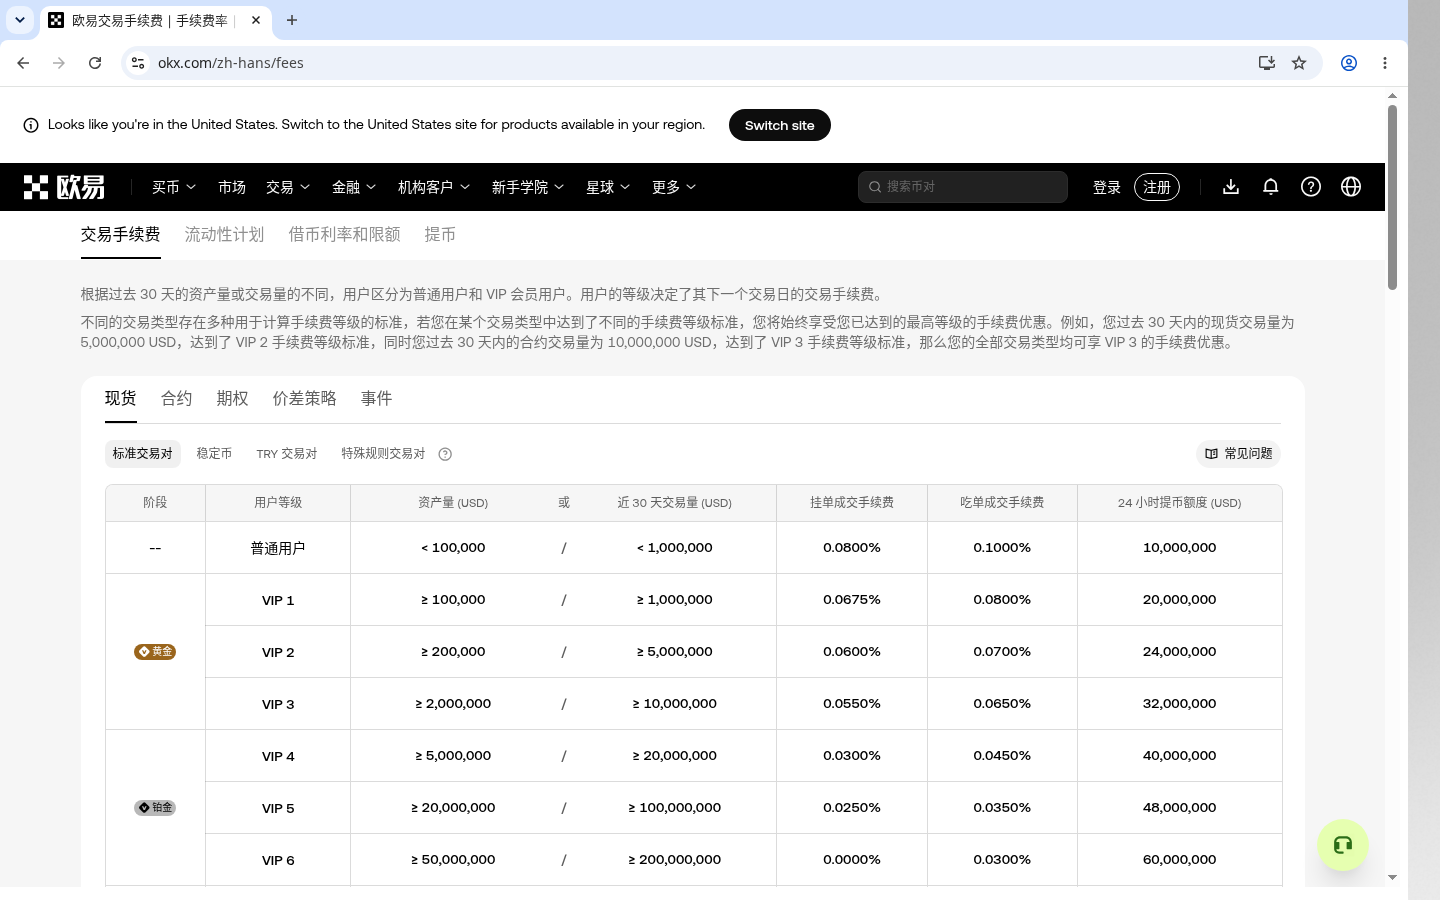Click the help question mark icon in navbar

click(1311, 187)
